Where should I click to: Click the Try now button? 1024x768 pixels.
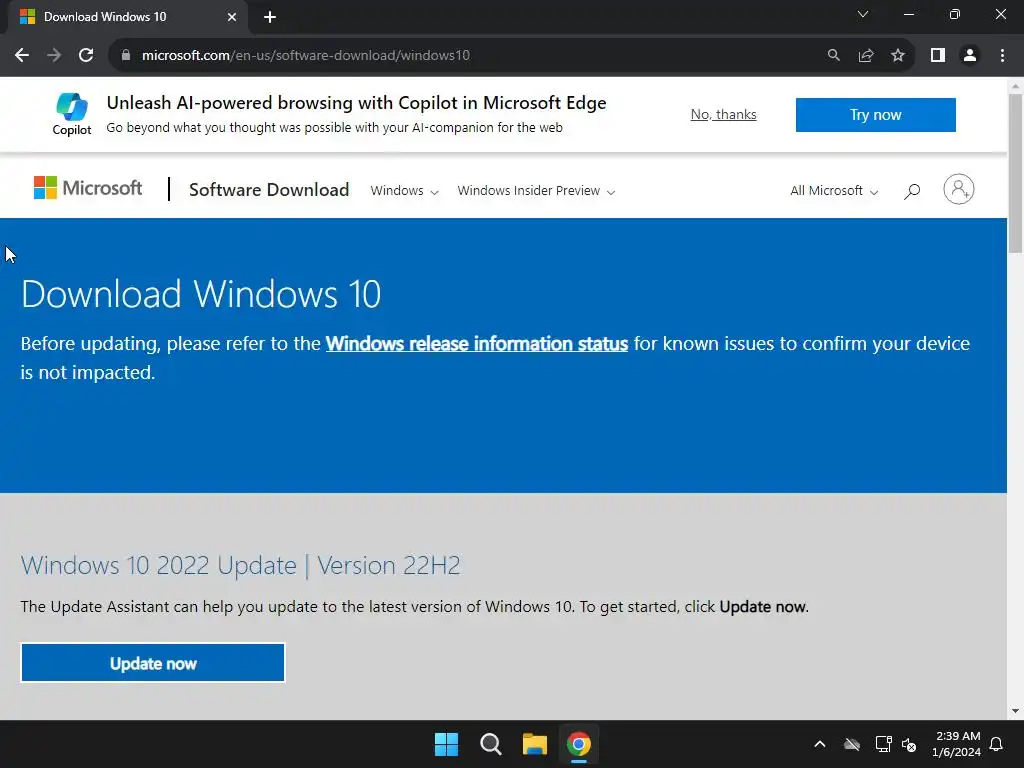coord(875,115)
